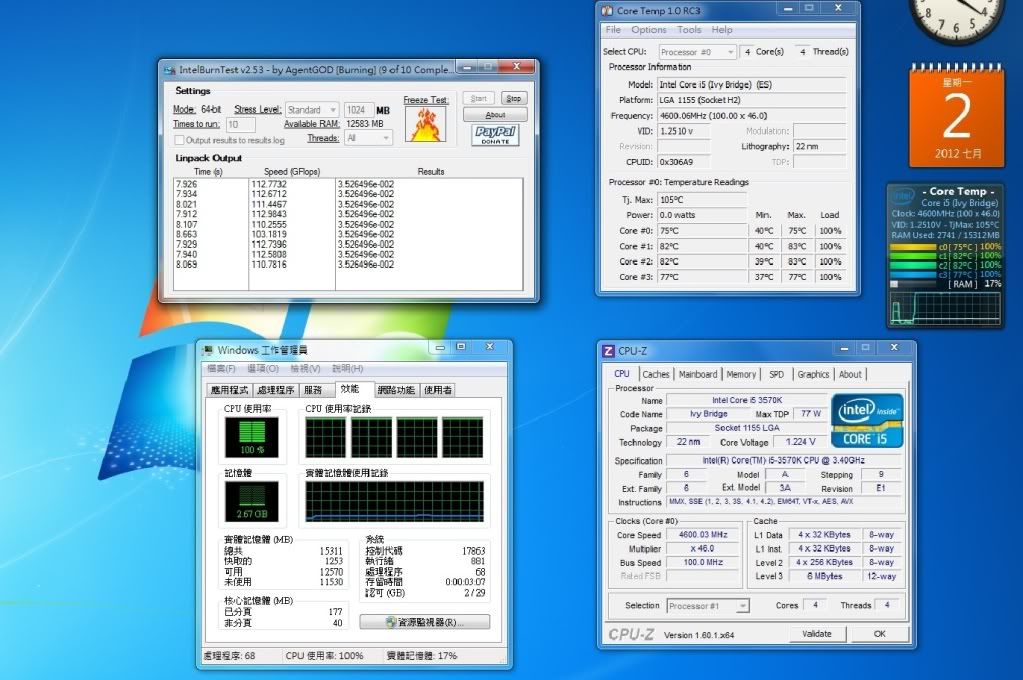The image size is (1023, 680).
Task: Click the About button in IntelBurnTest
Action: point(495,115)
